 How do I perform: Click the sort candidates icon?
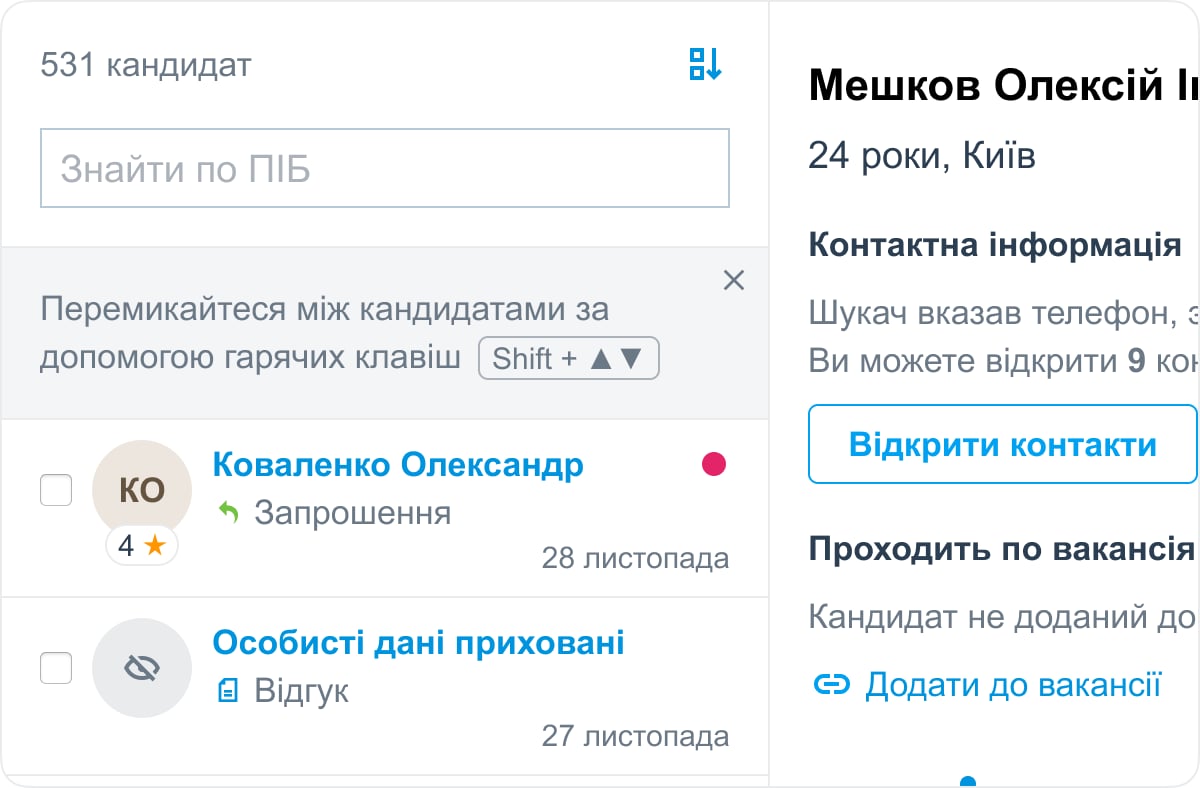pos(705,65)
